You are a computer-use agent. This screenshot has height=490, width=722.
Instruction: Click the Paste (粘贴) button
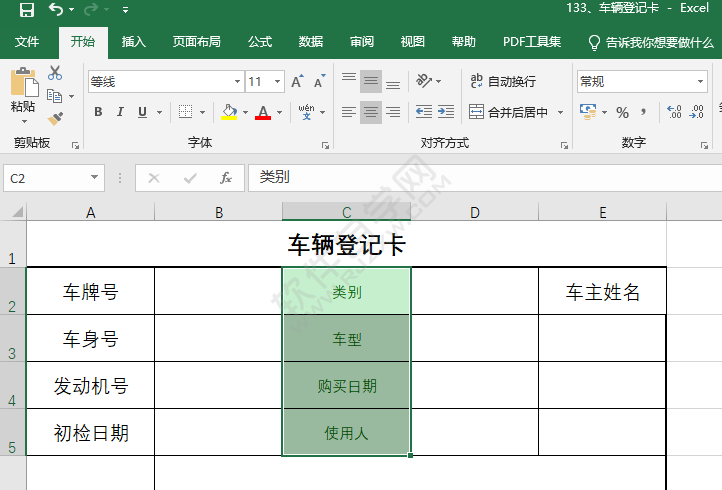point(22,92)
